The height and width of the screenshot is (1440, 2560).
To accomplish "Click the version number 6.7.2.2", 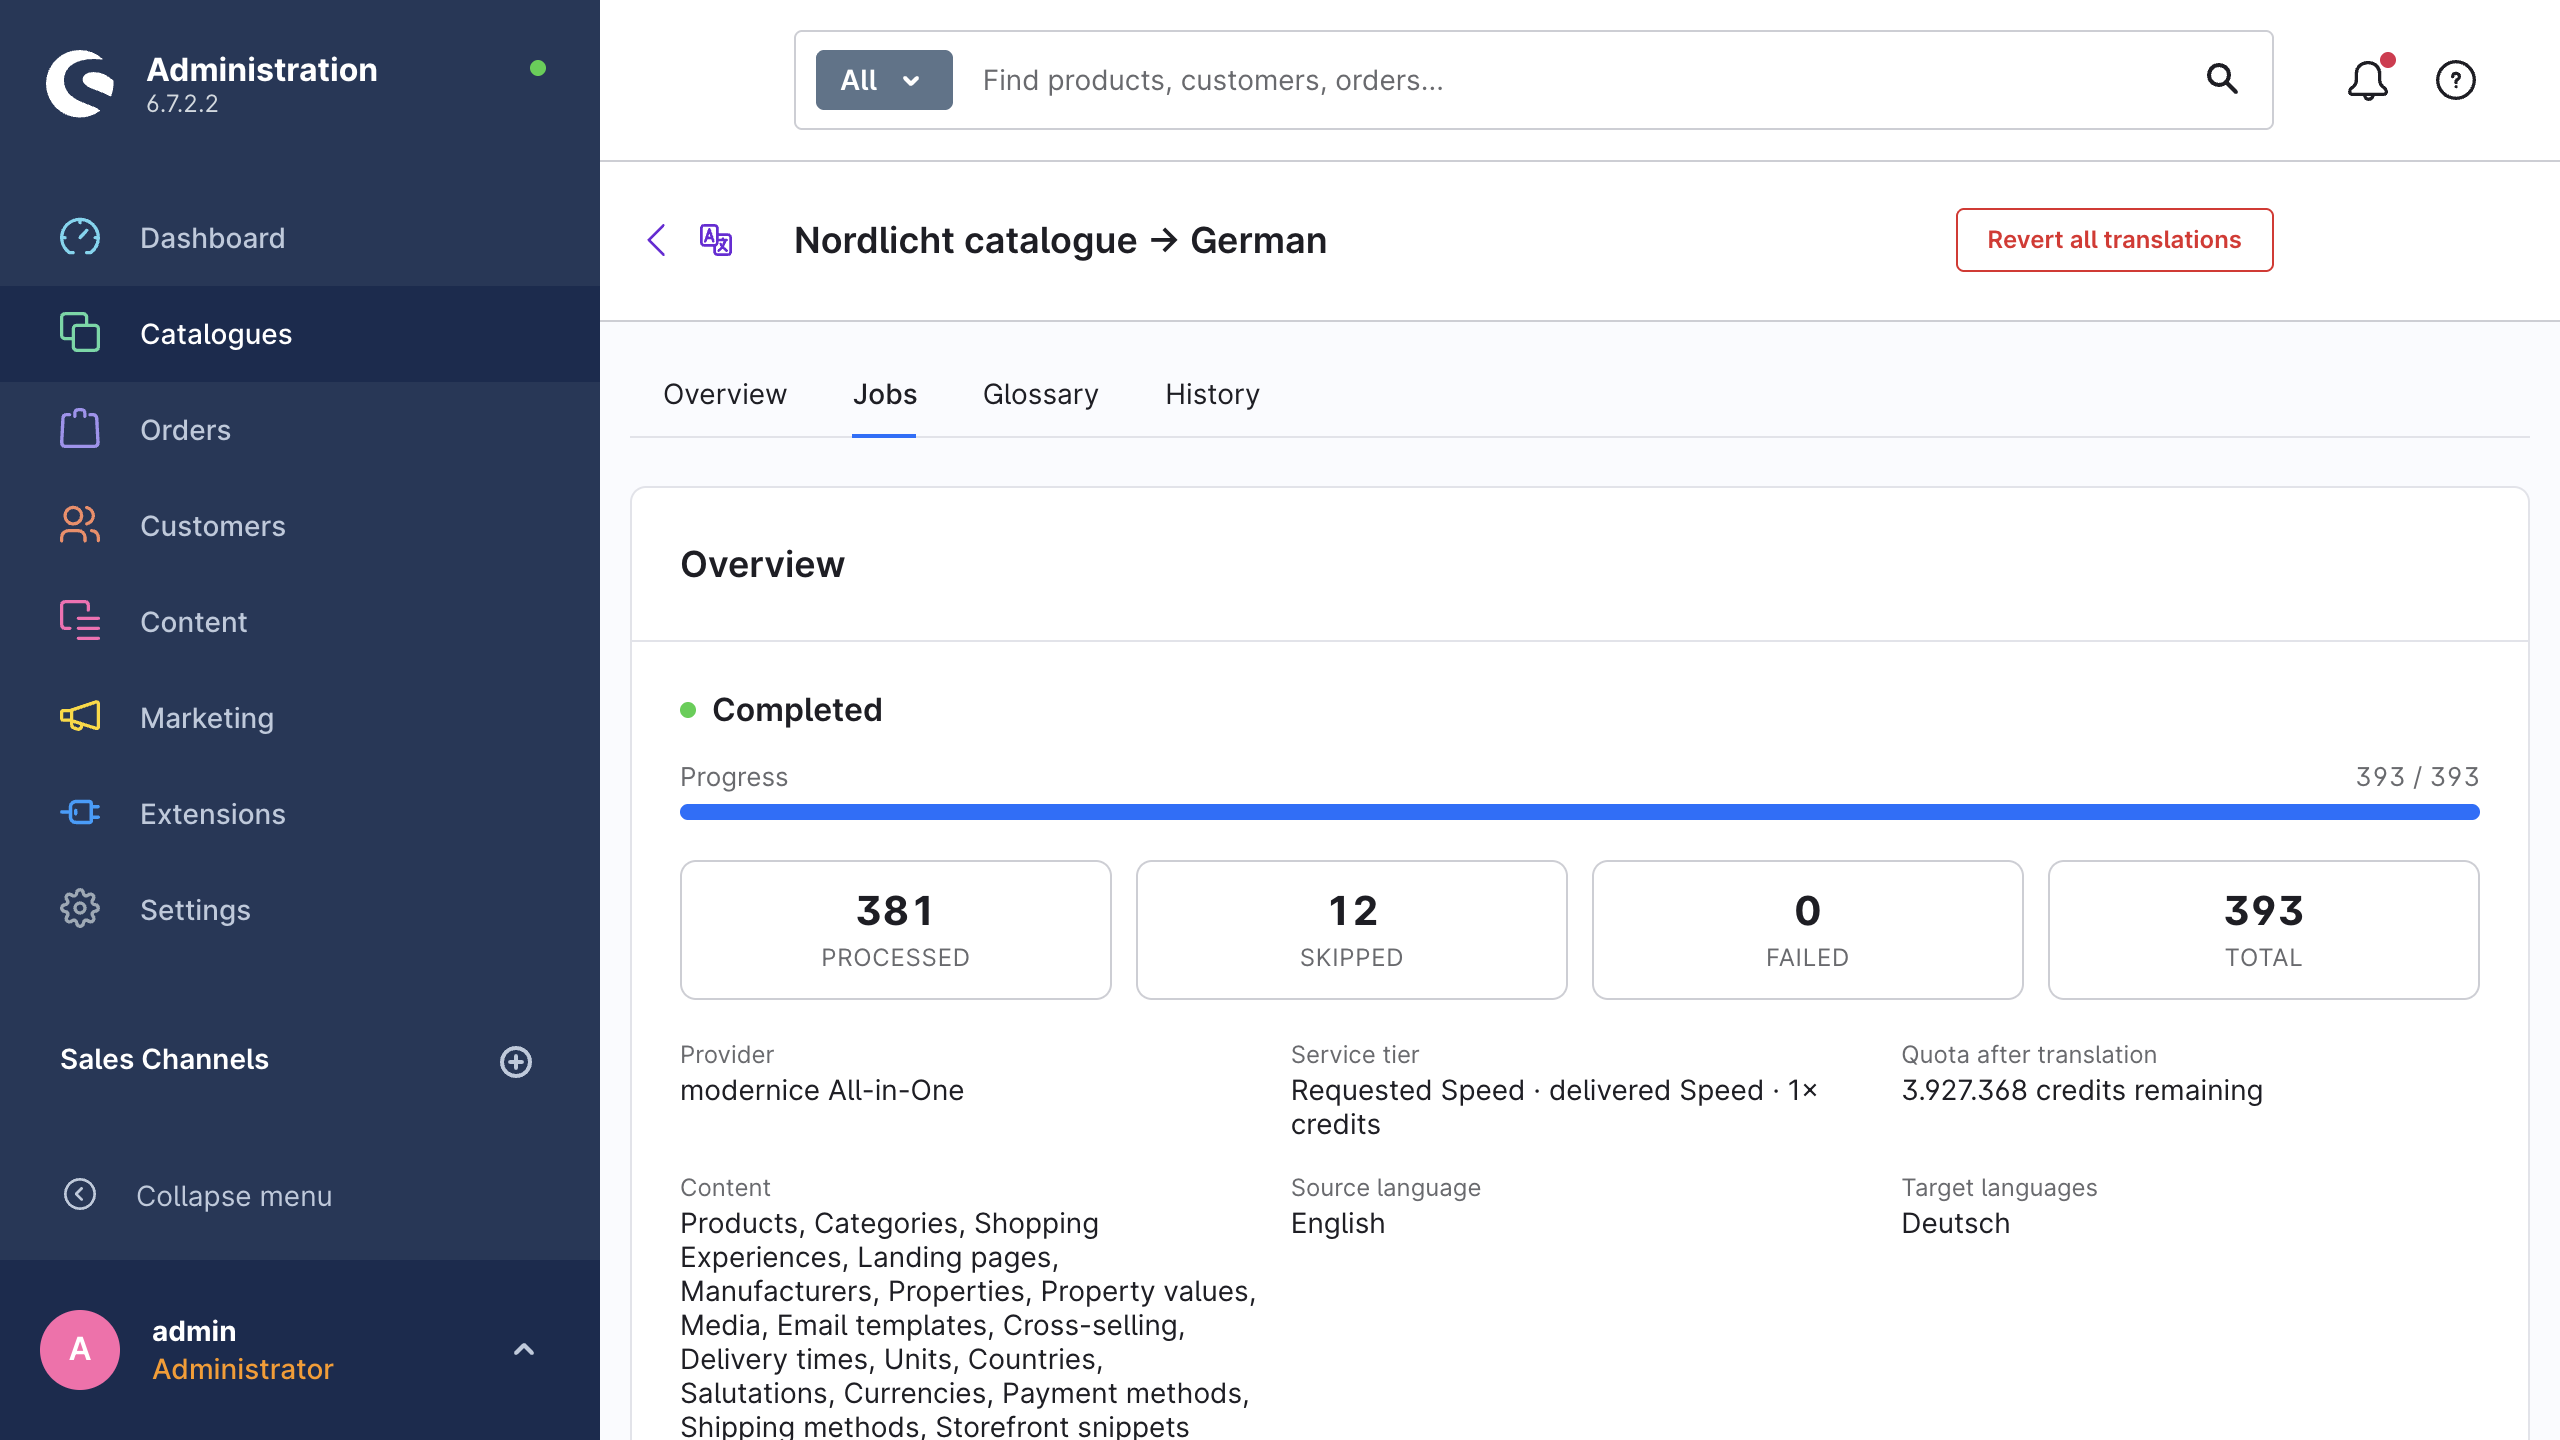I will point(182,104).
